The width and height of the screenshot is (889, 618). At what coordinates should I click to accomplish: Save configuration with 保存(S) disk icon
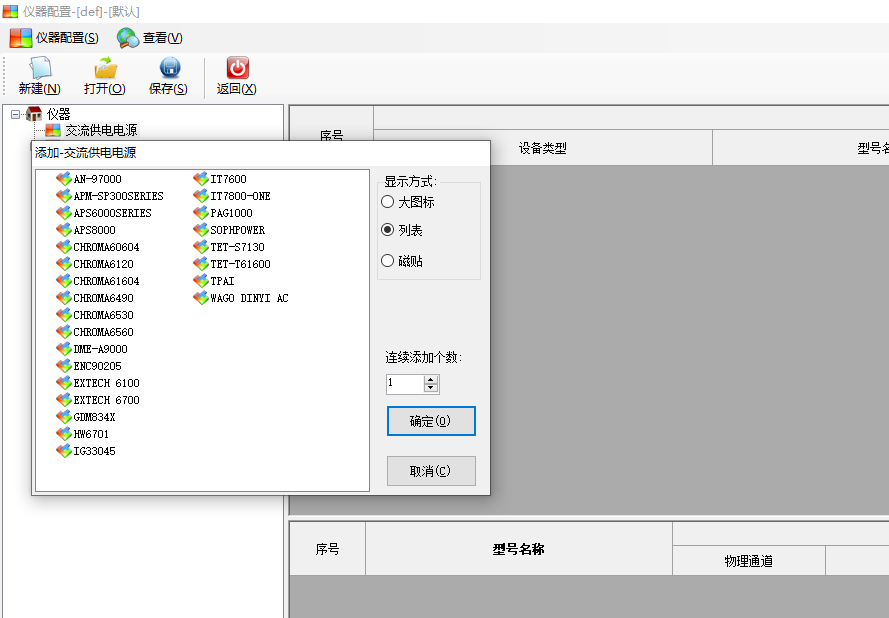170,68
